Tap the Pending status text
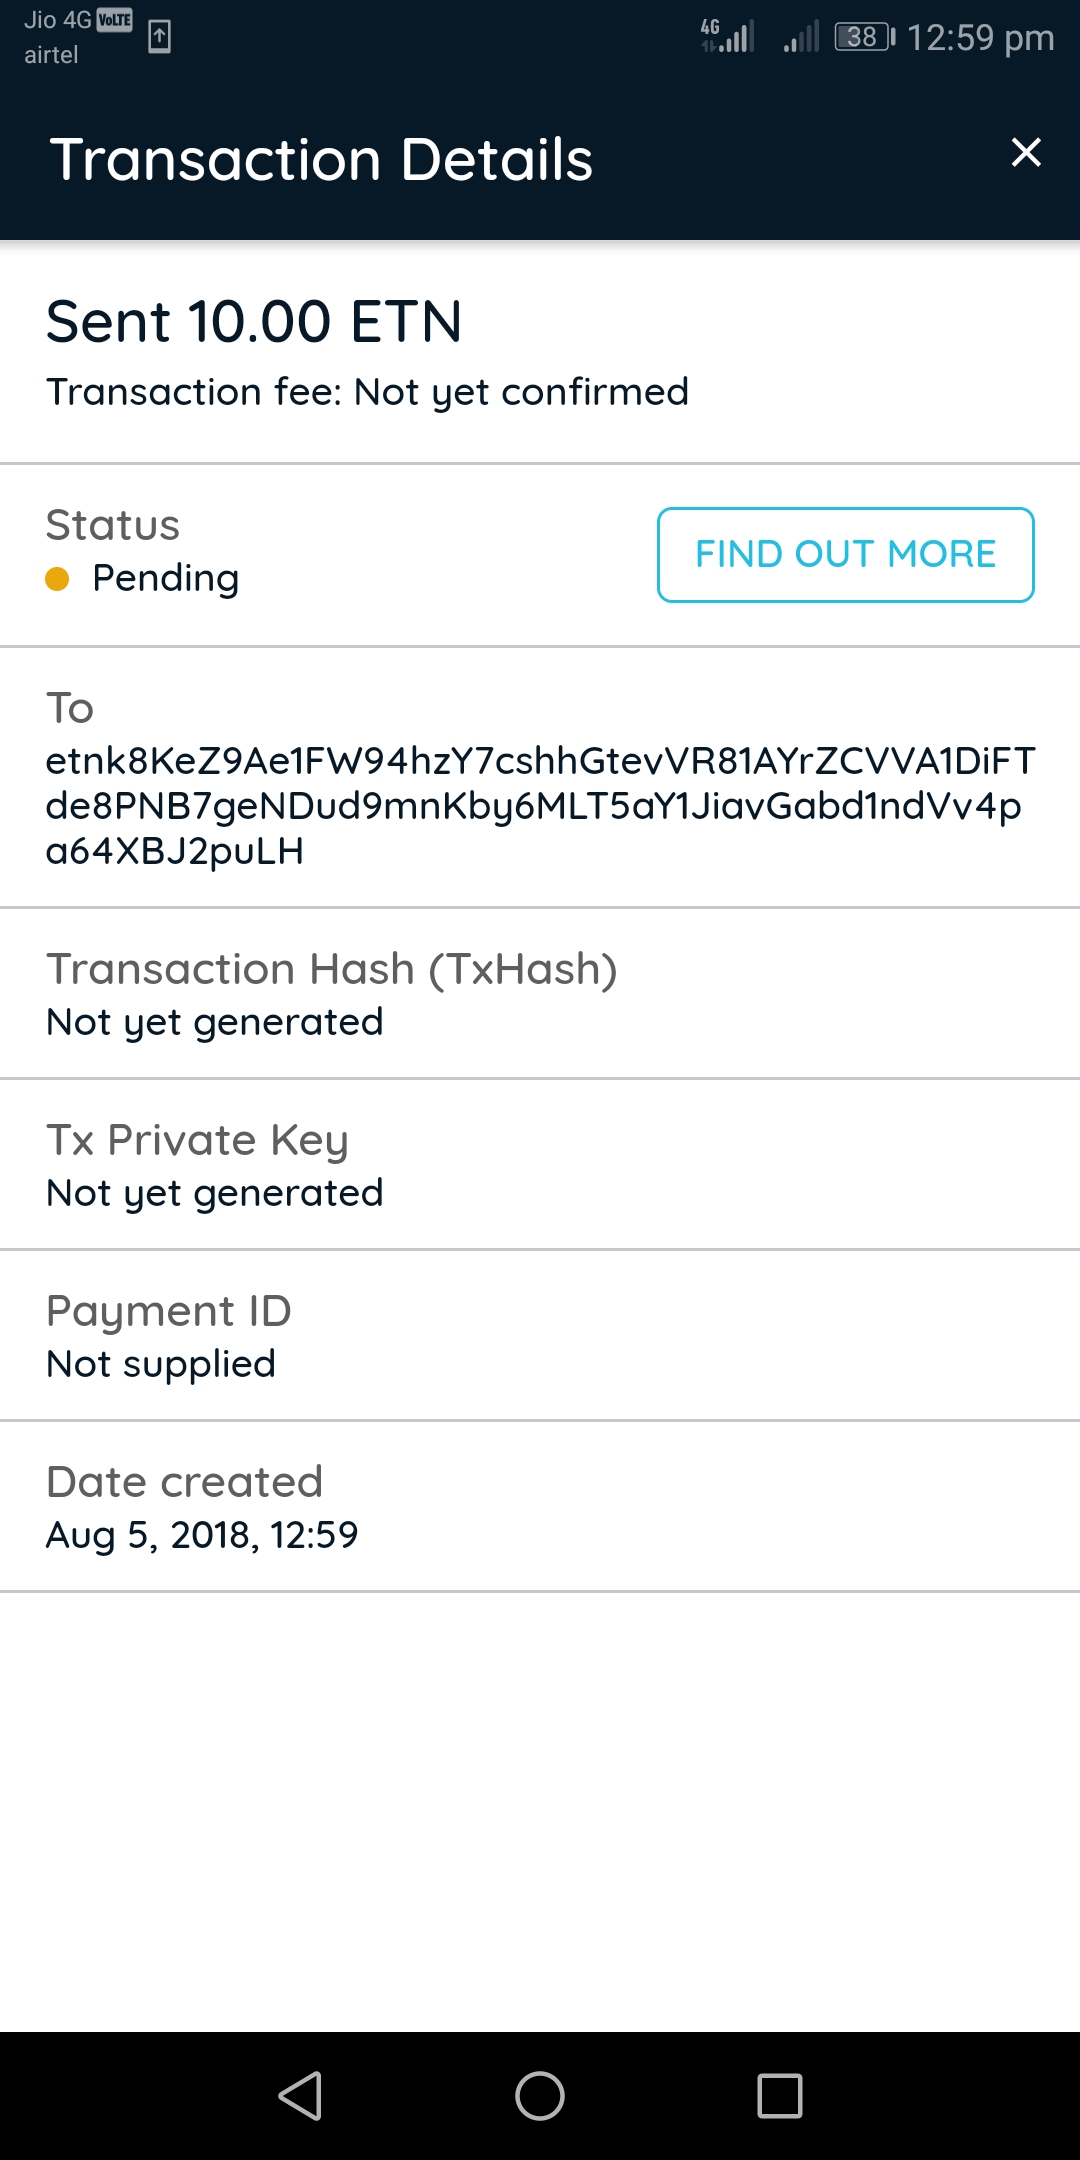1080x2160 pixels. point(166,578)
